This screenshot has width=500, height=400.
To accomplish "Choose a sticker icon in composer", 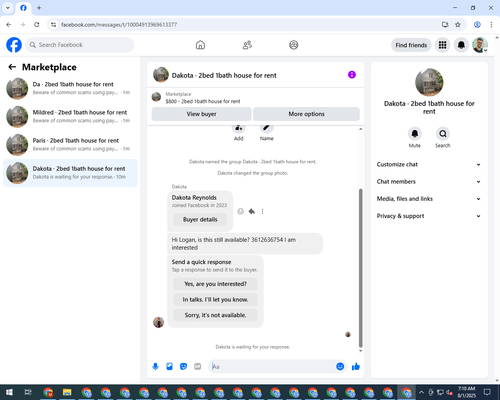I will click(x=183, y=367).
